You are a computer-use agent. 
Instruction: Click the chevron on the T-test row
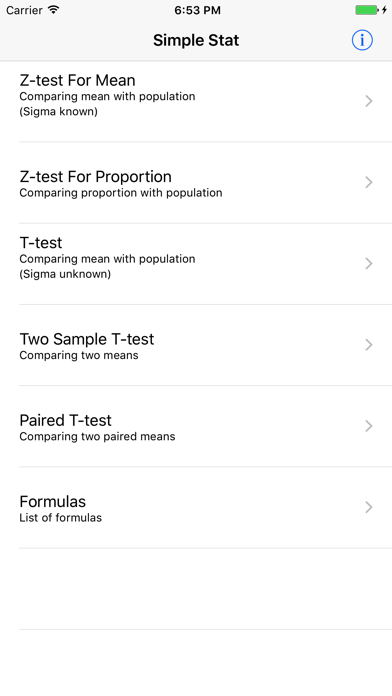point(368,264)
